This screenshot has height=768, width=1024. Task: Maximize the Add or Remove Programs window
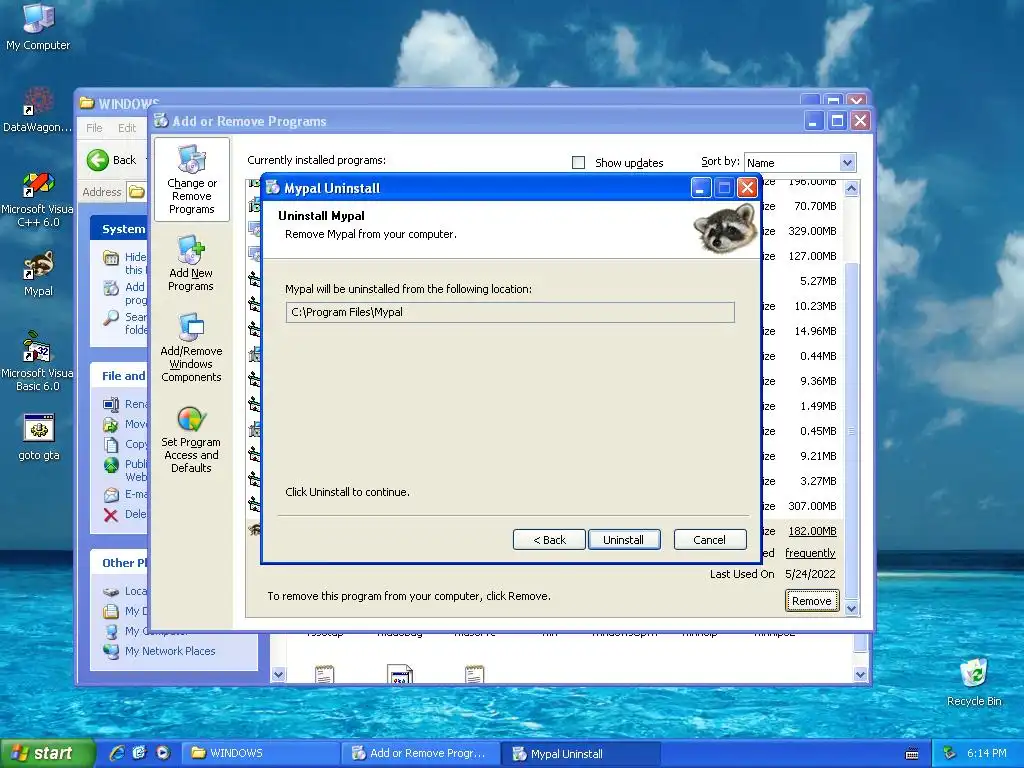click(x=837, y=121)
